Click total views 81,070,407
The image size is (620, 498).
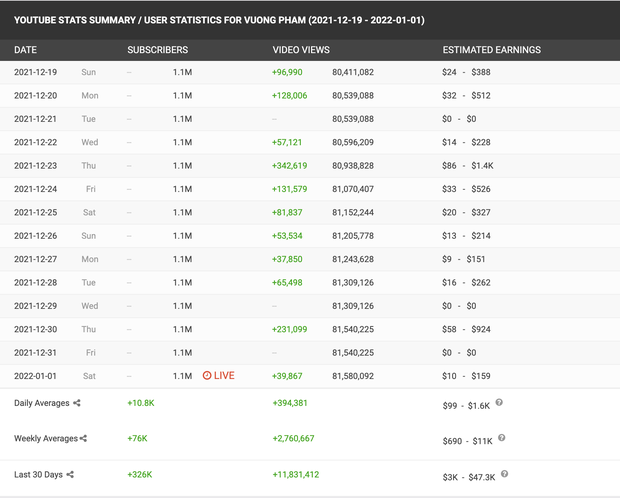(353, 189)
